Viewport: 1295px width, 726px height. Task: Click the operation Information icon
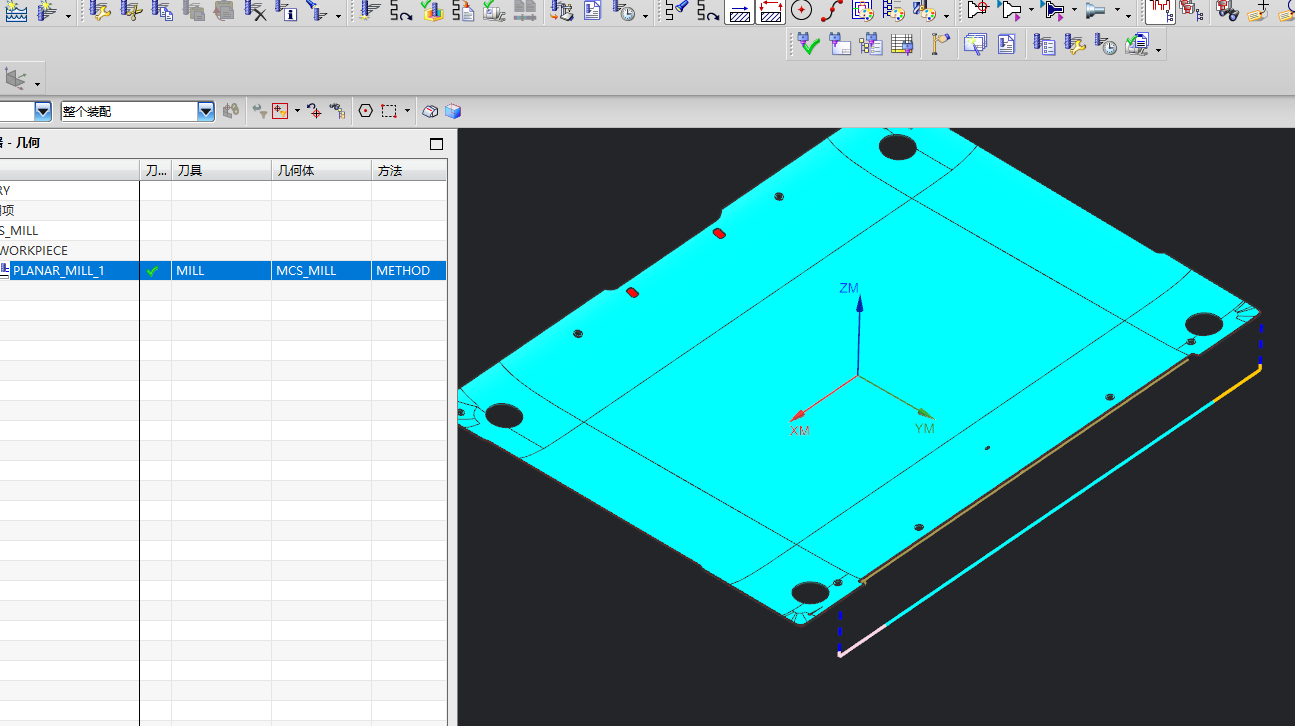[287, 11]
